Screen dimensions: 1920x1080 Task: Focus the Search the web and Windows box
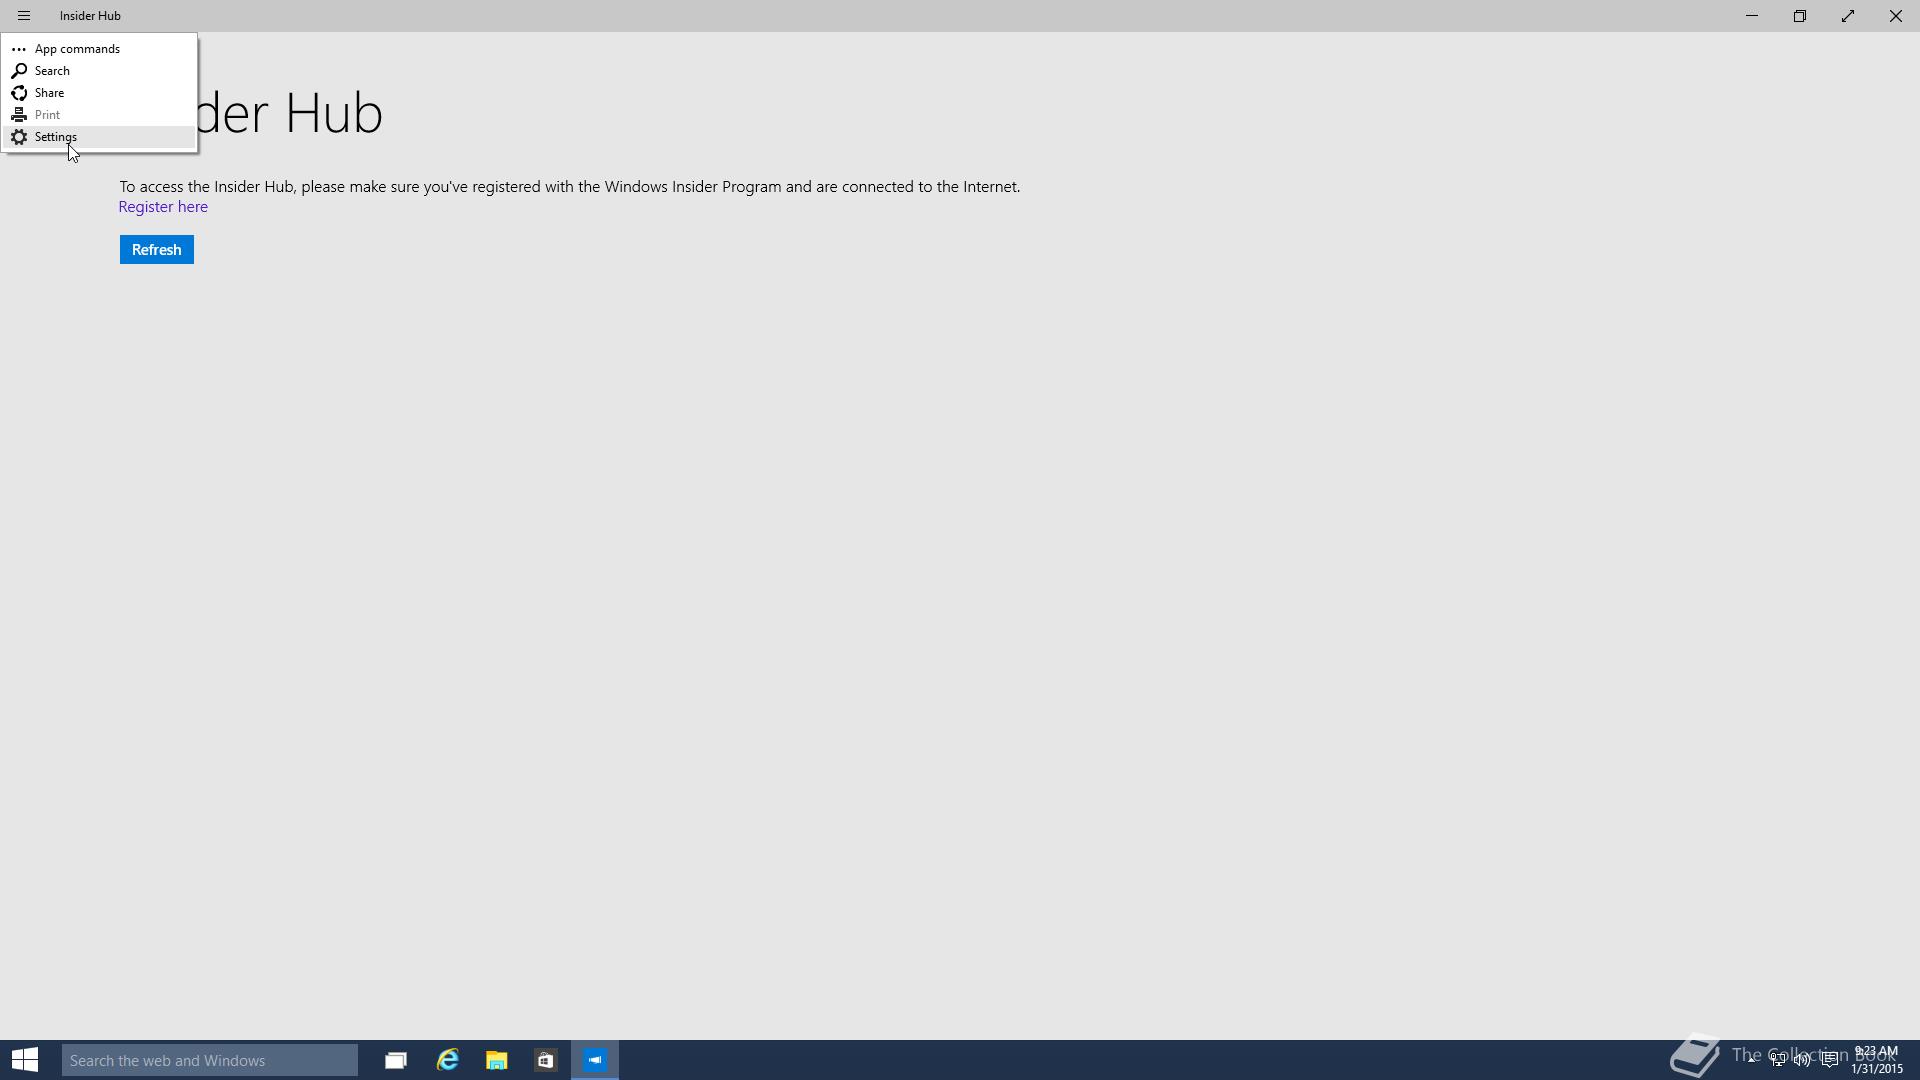210,1060
